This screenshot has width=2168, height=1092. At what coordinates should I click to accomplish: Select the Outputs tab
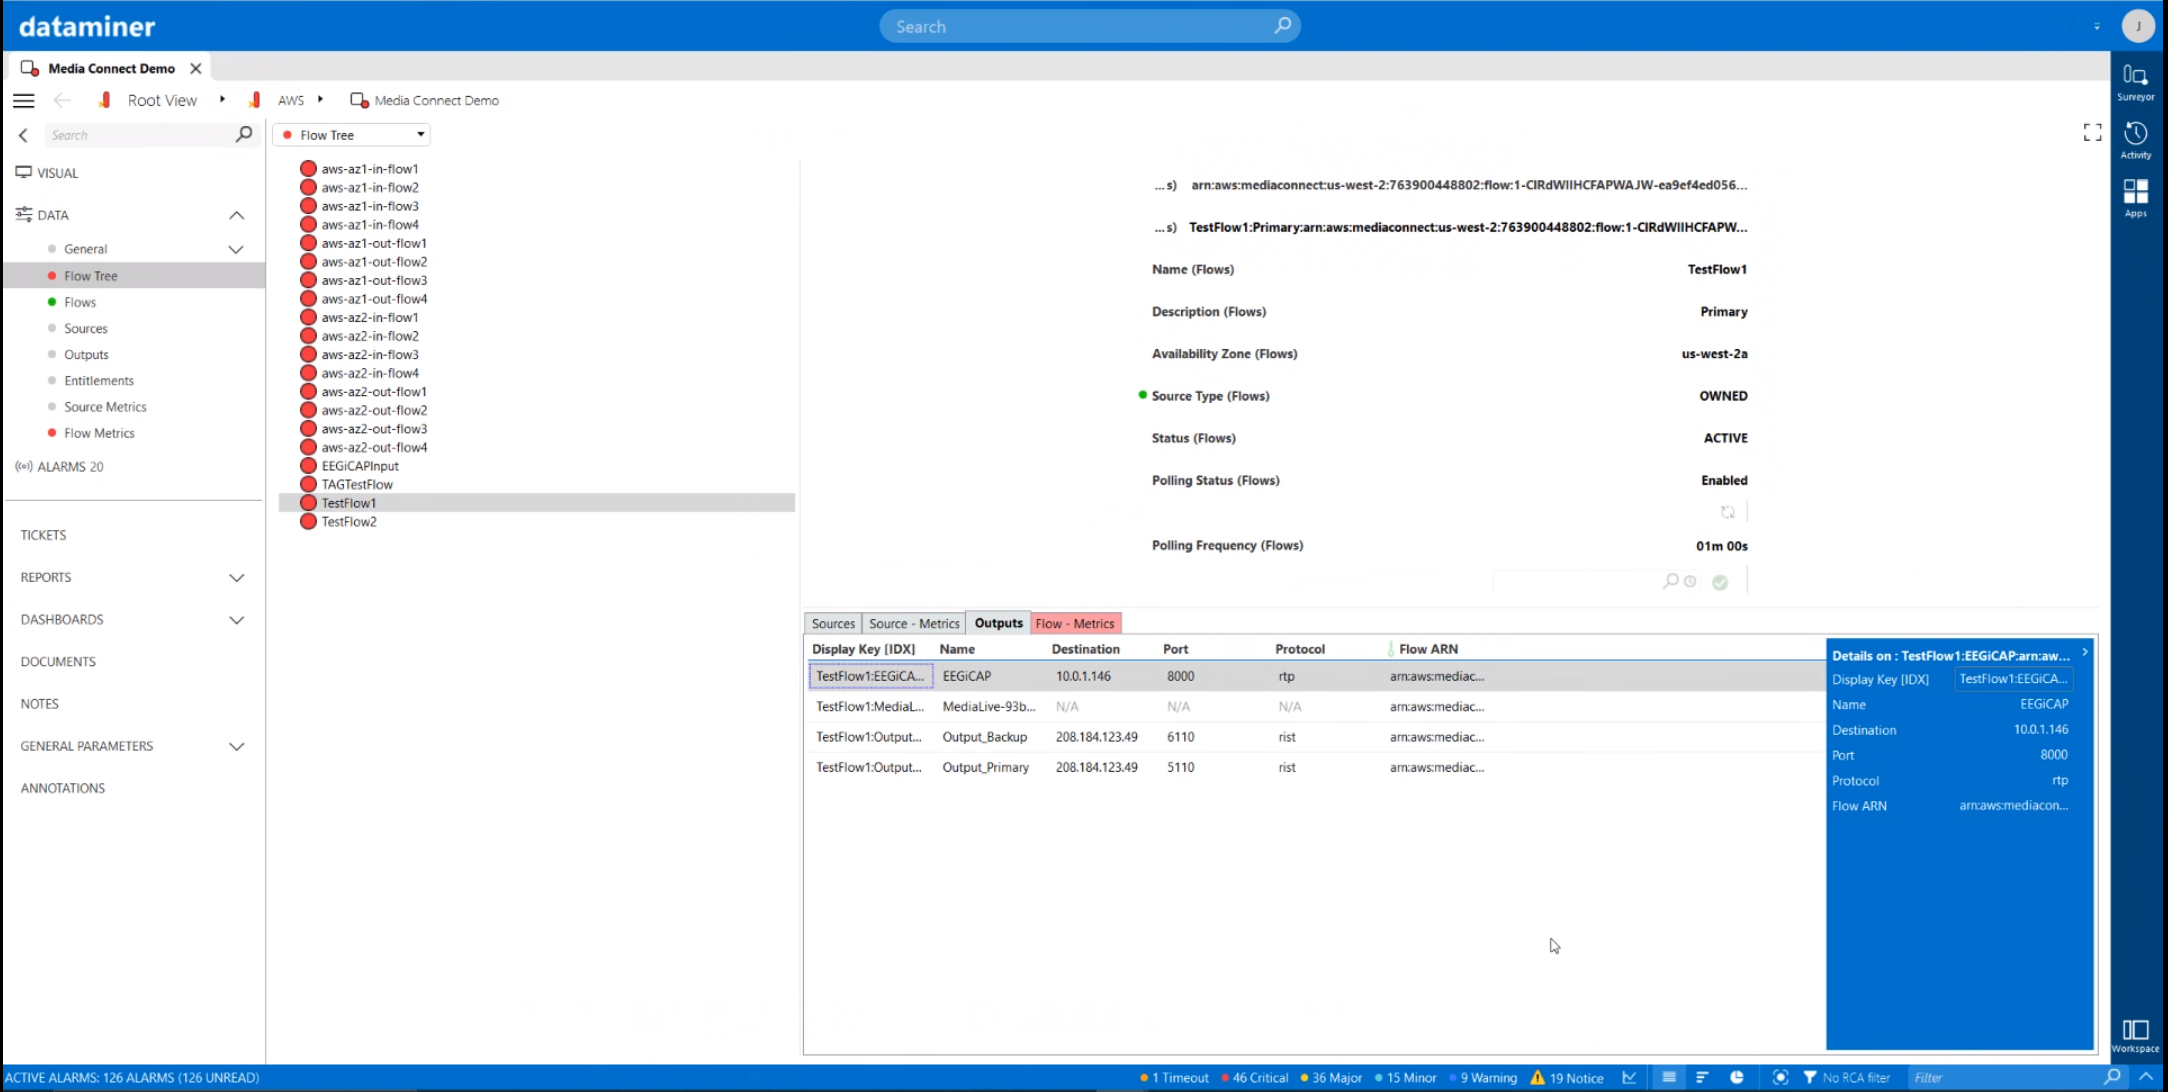[x=998, y=623]
